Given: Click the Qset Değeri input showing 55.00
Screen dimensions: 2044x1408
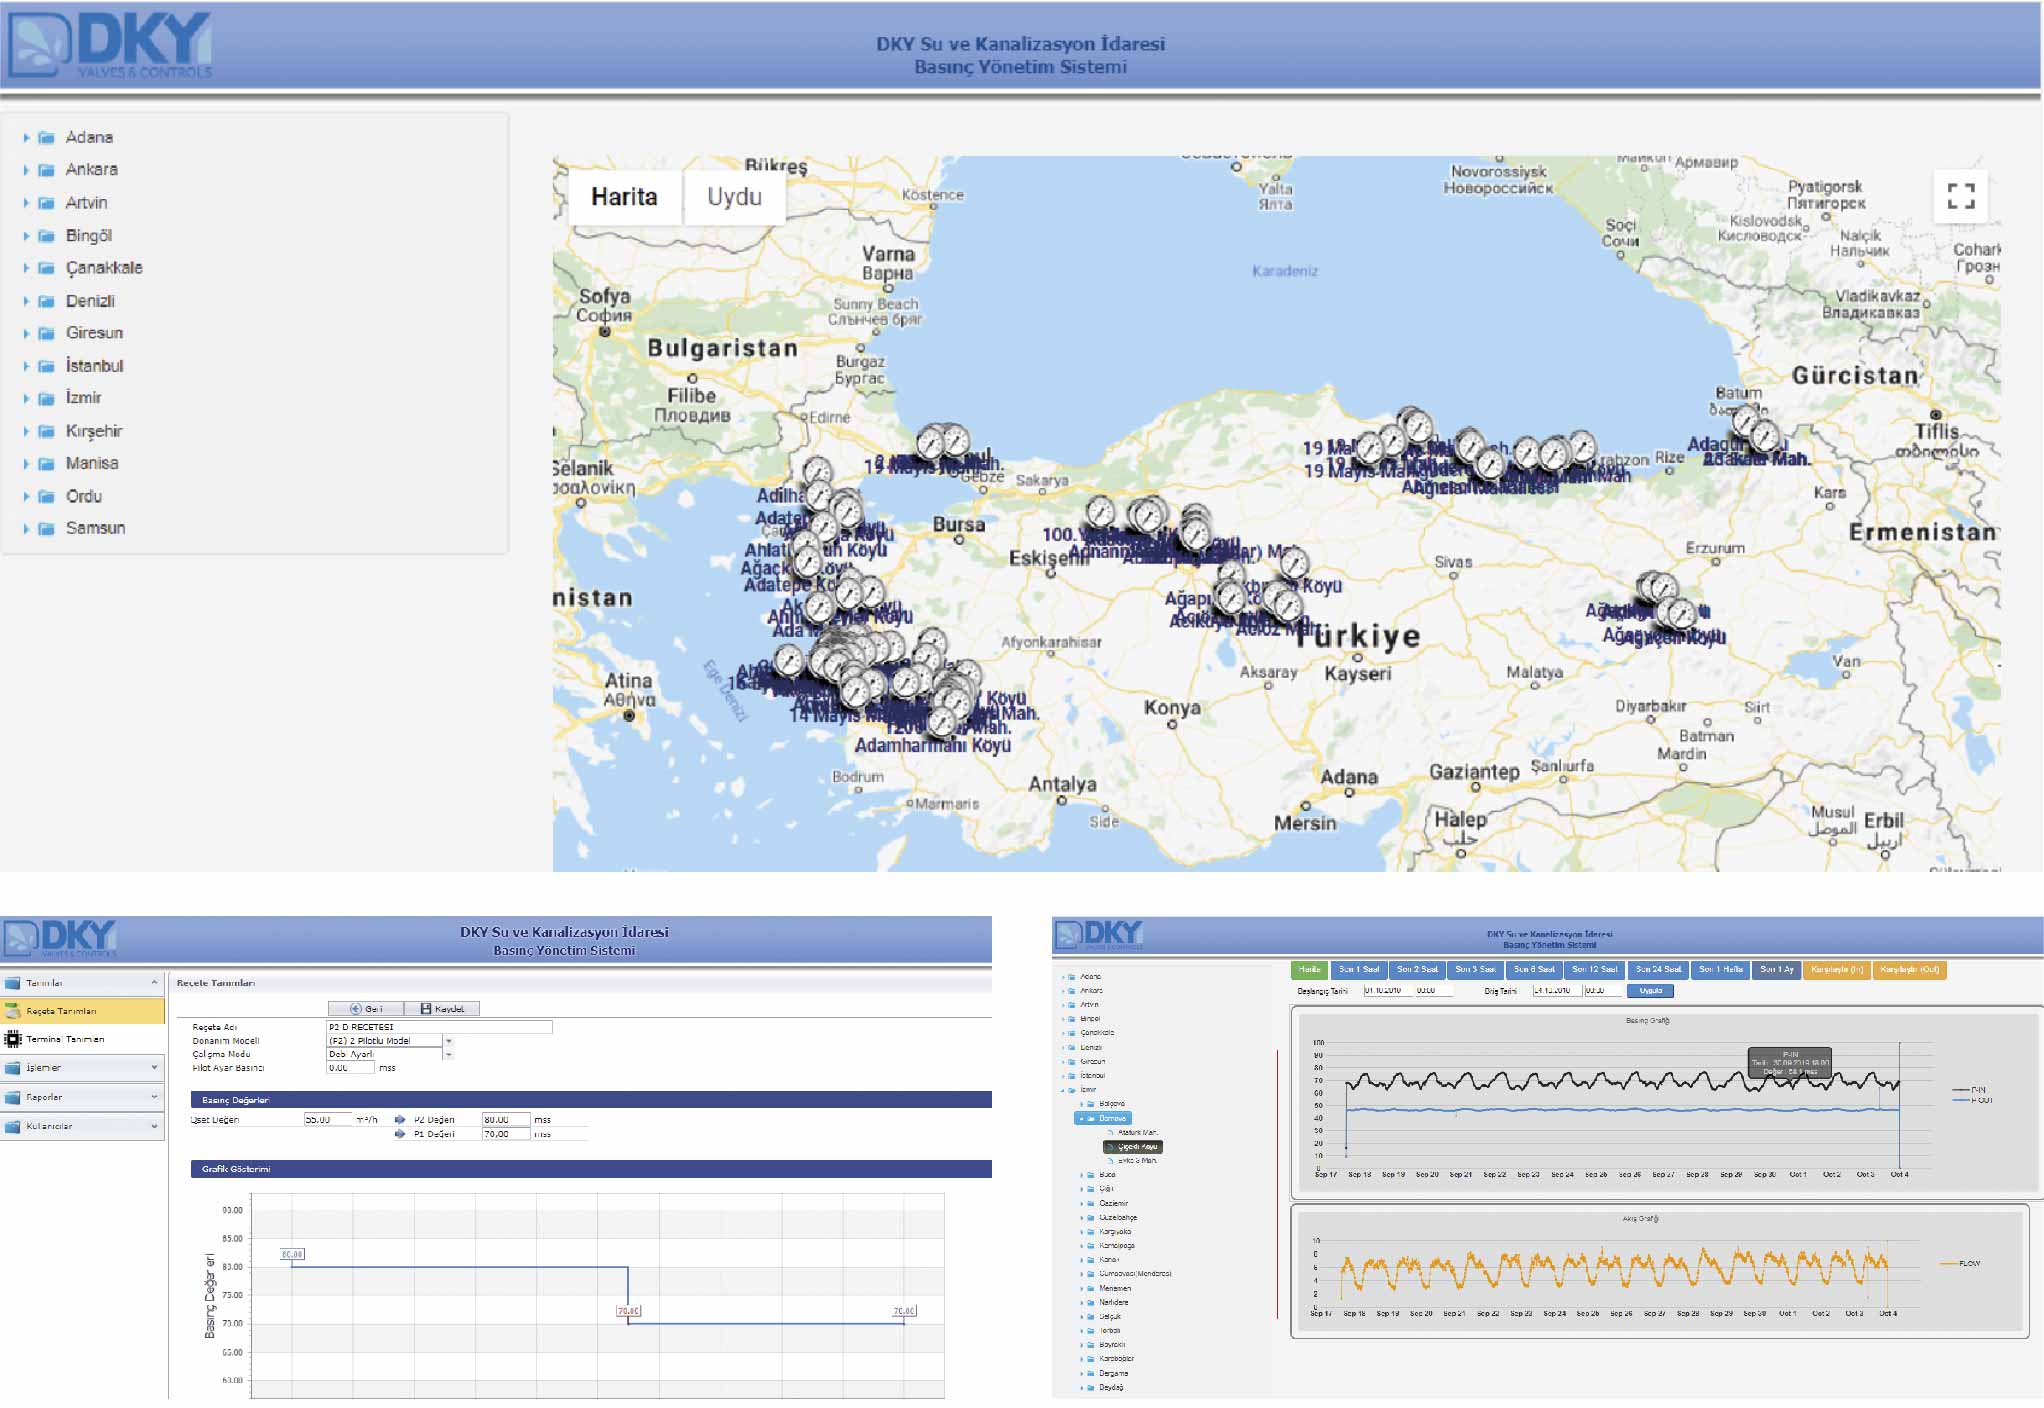Looking at the screenshot, I should tap(328, 1119).
